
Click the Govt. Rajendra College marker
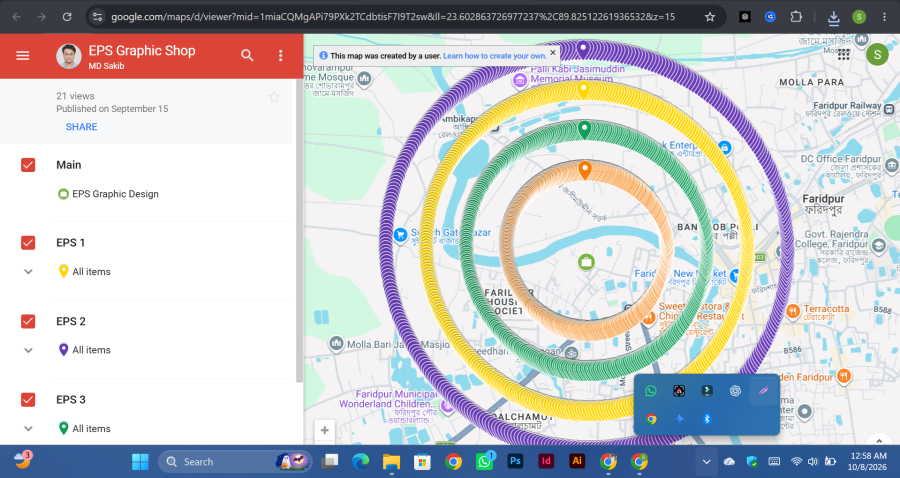[878, 246]
